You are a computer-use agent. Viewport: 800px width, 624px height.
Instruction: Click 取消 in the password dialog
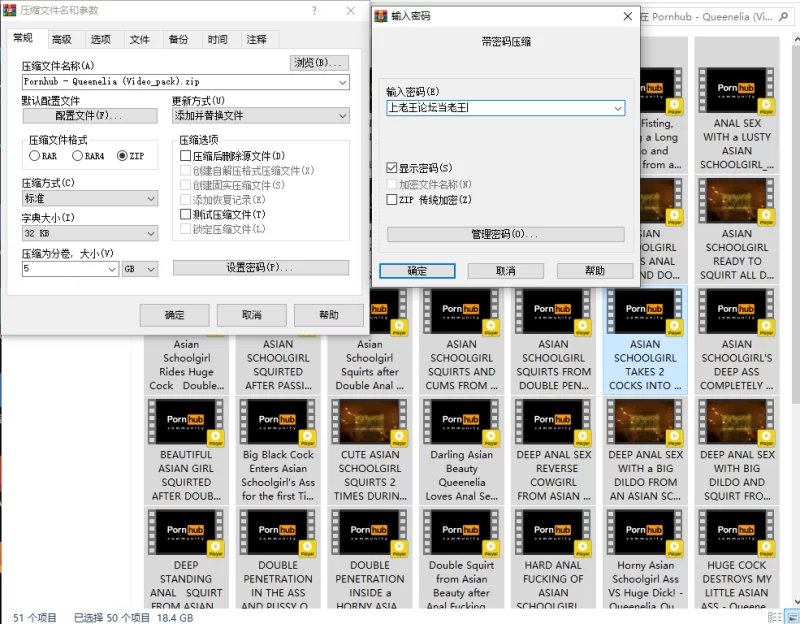click(506, 271)
